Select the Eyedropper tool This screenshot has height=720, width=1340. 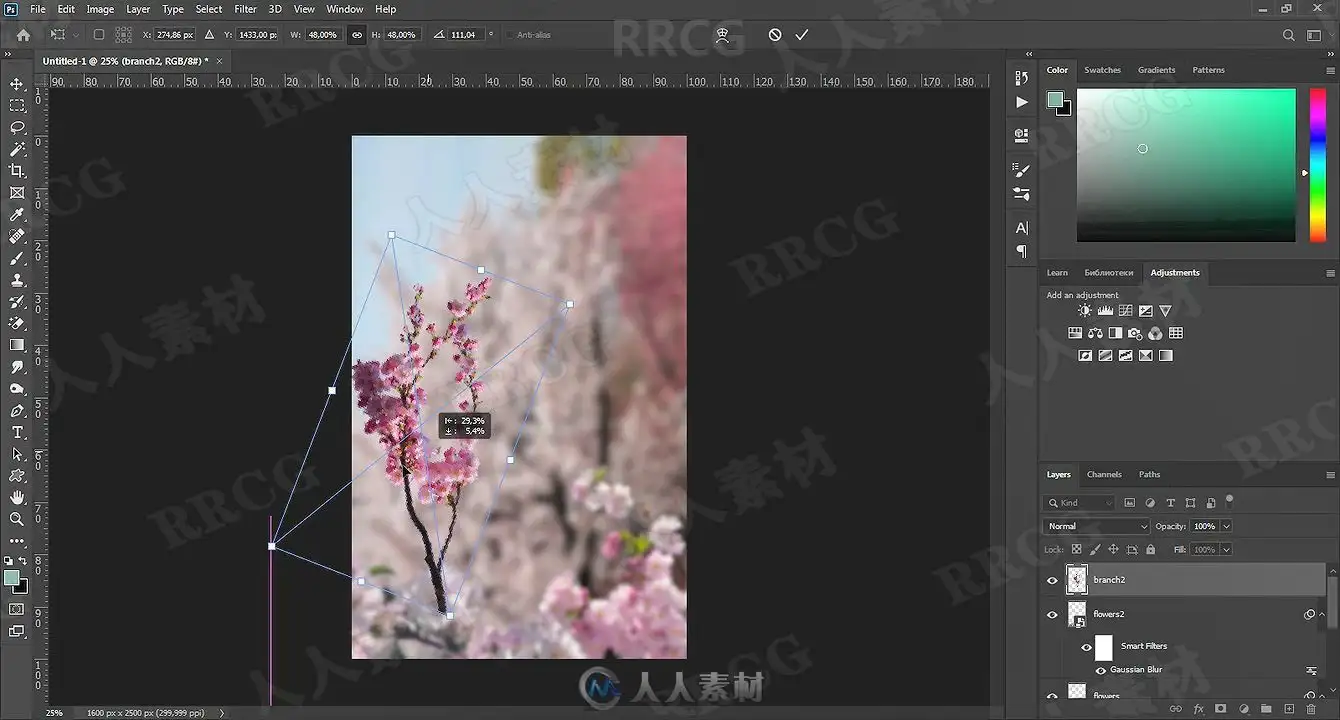coord(17,215)
